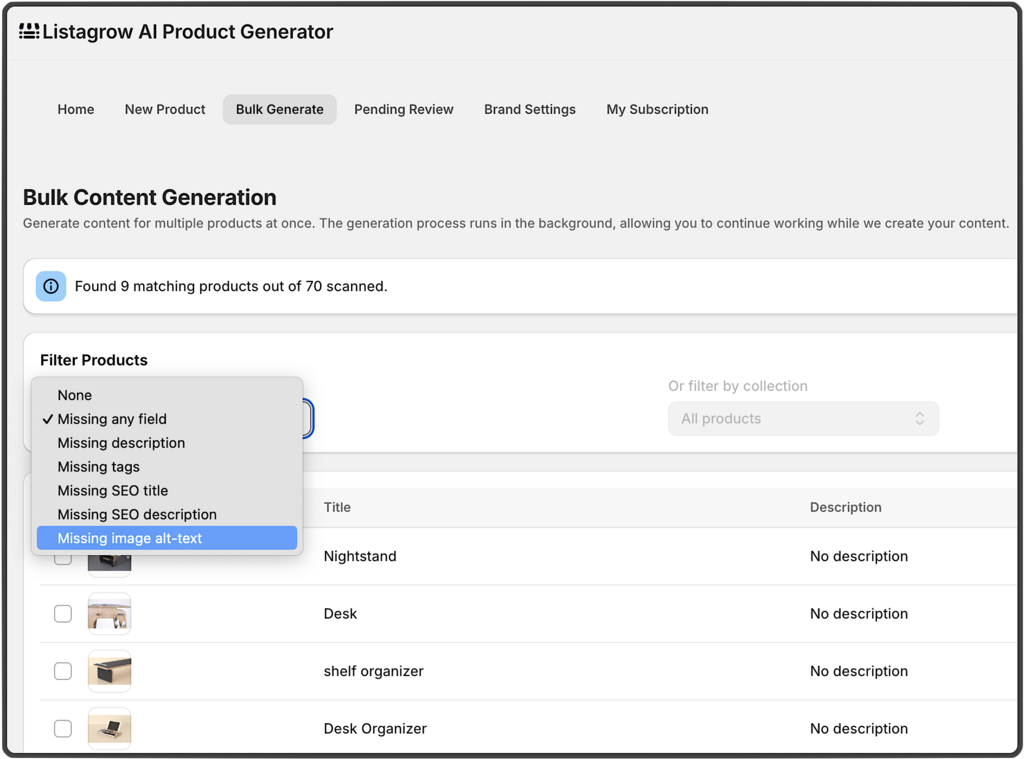
Task: Click the blue info icon in banner
Action: click(x=51, y=286)
